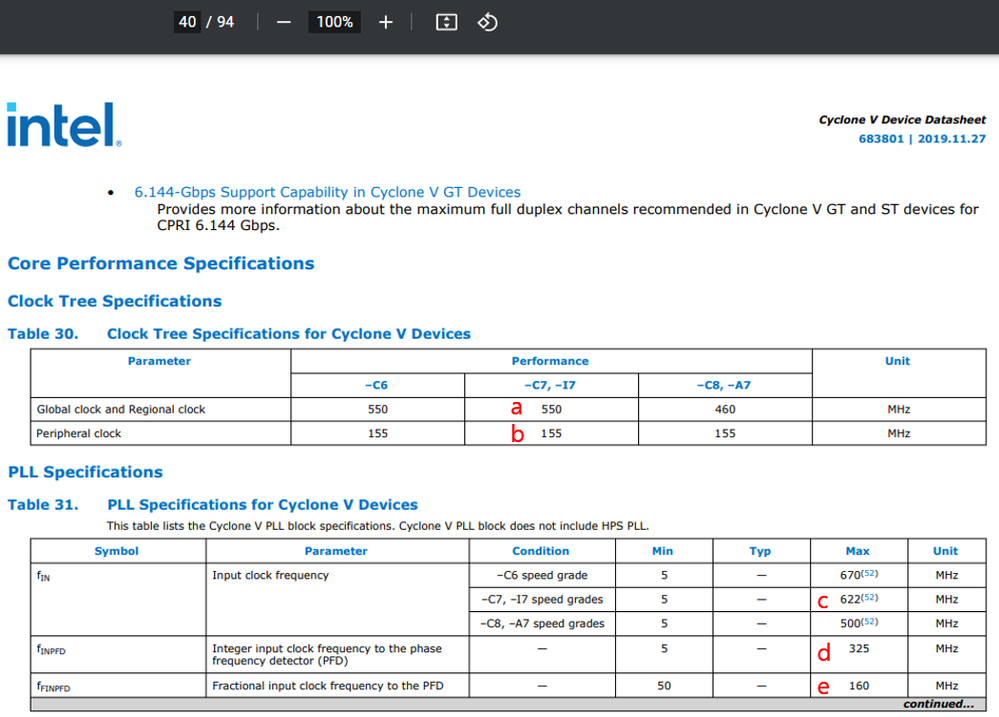Click the Clock Tree Specifications heading

click(x=115, y=301)
